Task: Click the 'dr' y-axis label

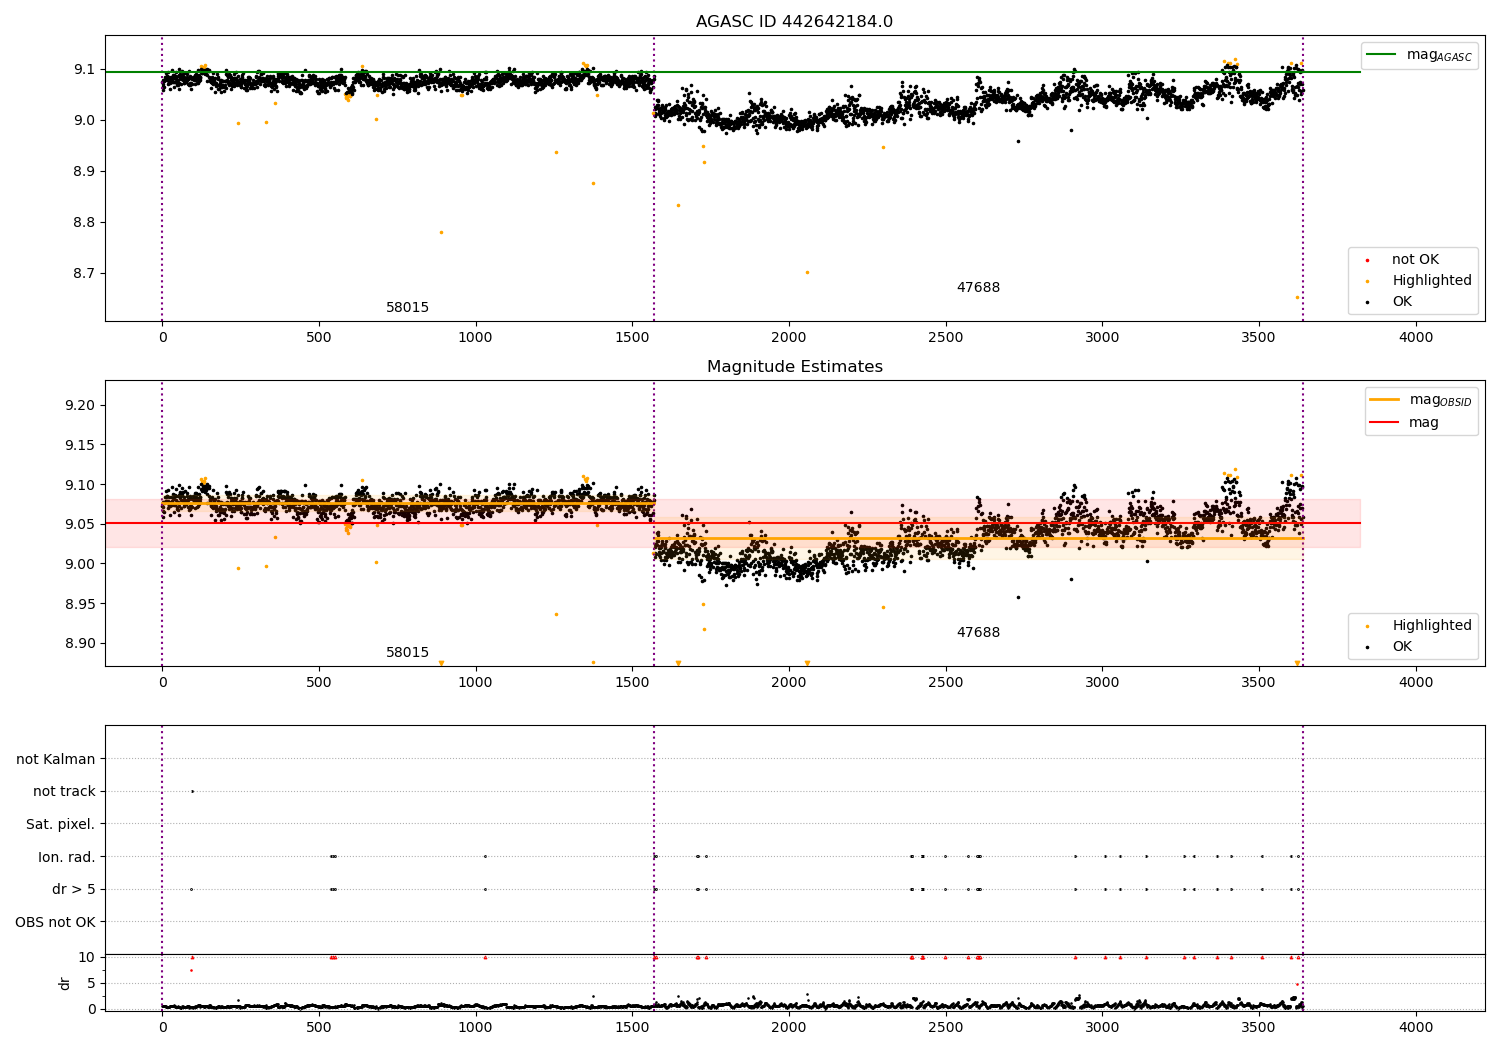Action: 65,983
